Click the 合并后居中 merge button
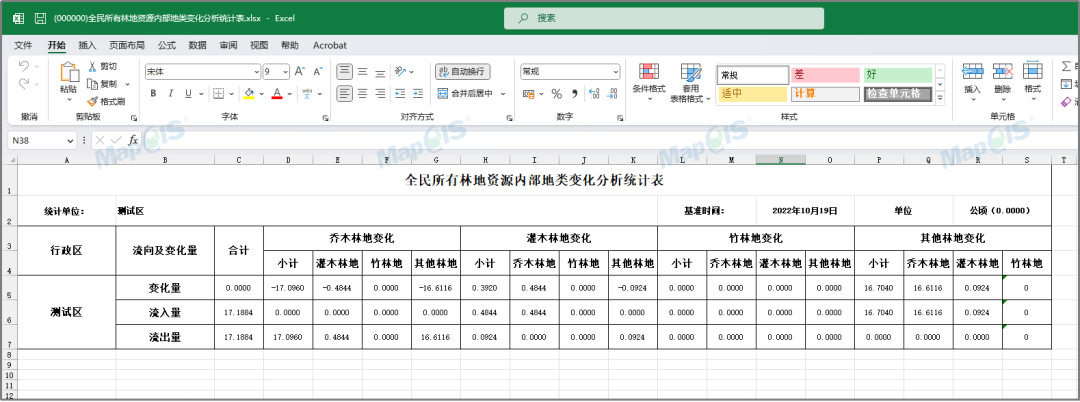Image resolution: width=1080 pixels, height=402 pixels. pyautogui.click(x=464, y=94)
